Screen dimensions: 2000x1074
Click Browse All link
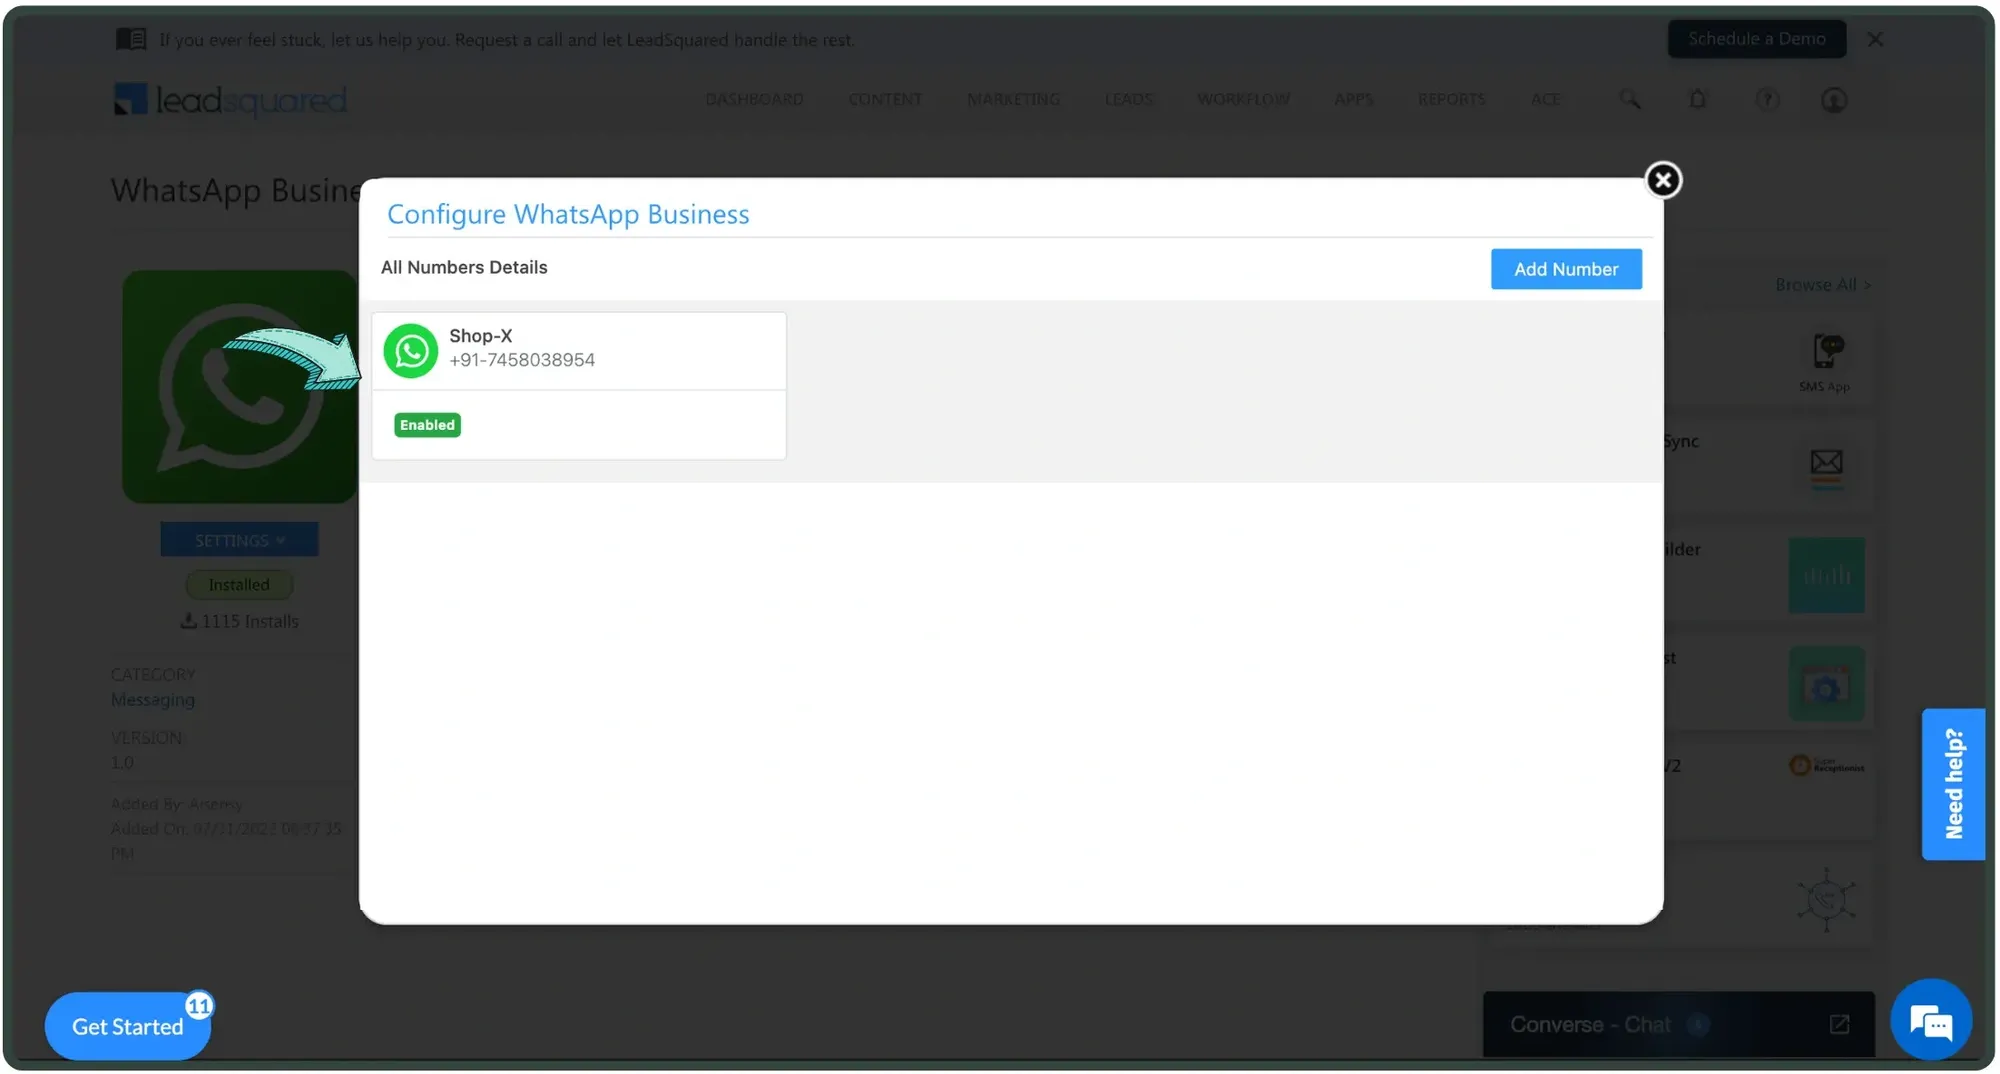(x=1822, y=285)
